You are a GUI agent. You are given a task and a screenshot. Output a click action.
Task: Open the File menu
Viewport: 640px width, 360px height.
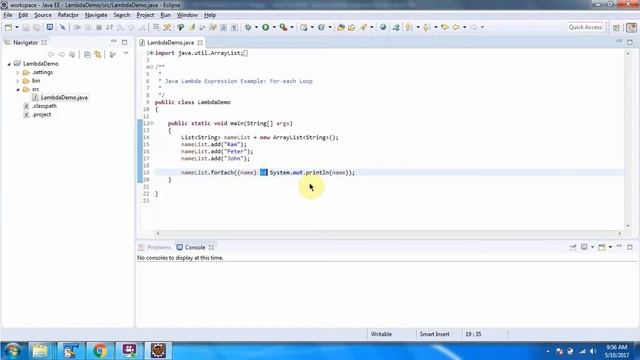point(8,15)
